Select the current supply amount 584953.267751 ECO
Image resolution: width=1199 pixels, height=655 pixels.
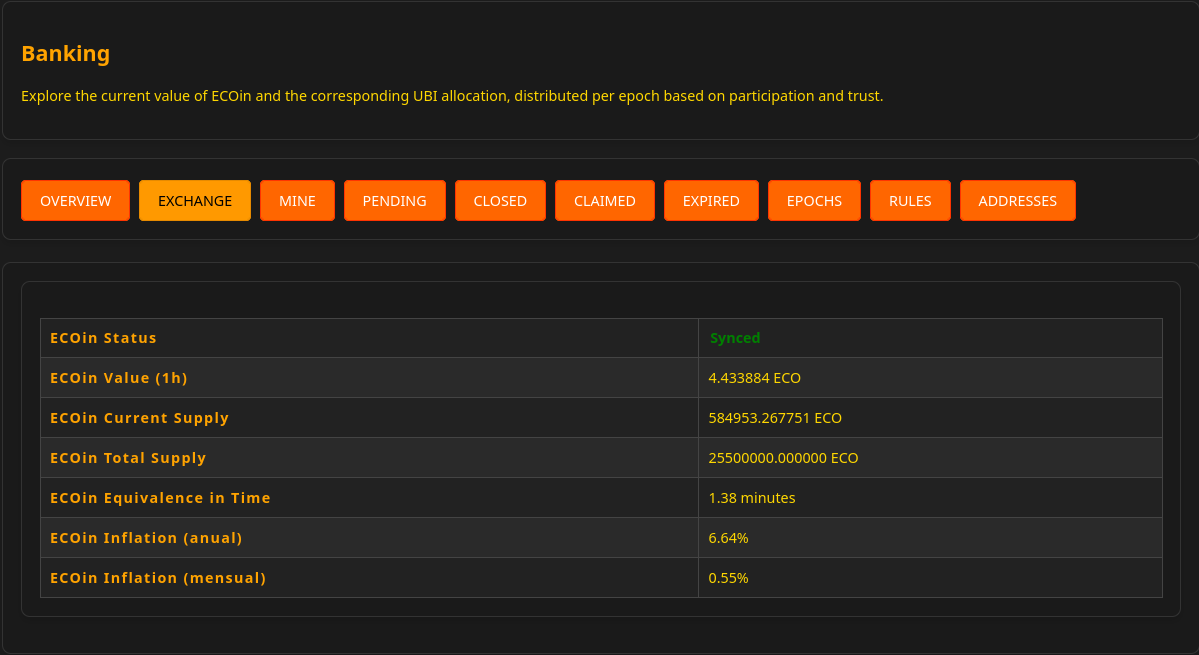click(x=775, y=418)
